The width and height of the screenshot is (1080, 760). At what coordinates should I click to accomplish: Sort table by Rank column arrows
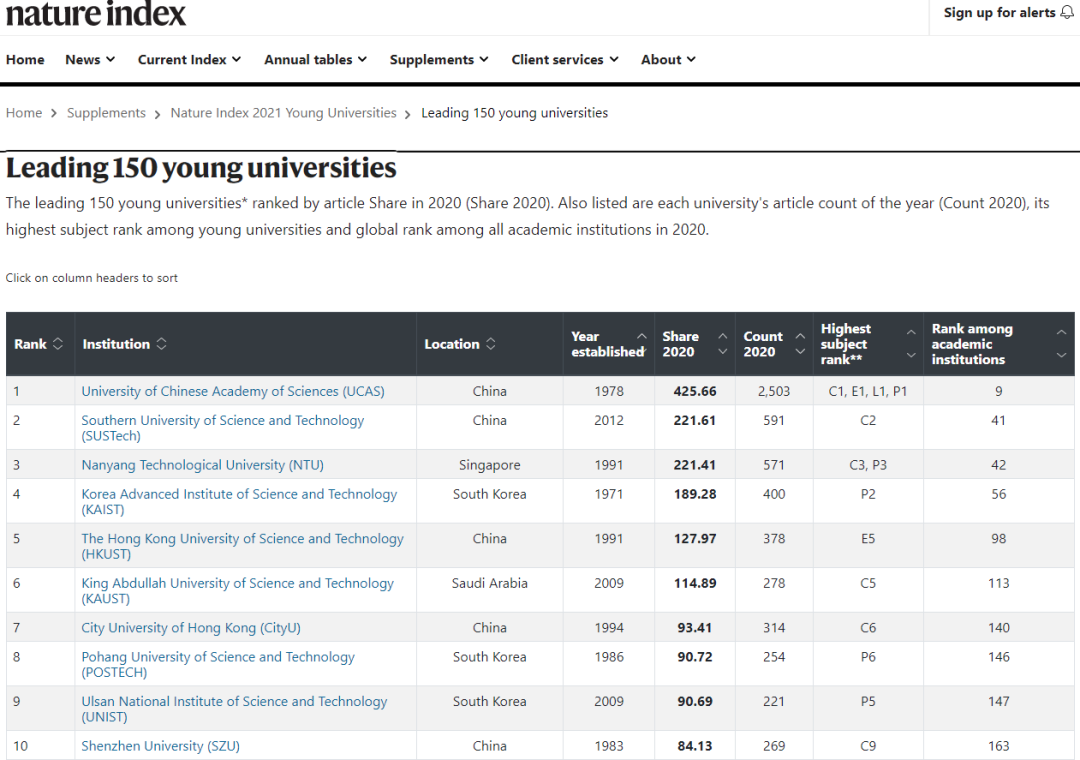click(x=58, y=344)
